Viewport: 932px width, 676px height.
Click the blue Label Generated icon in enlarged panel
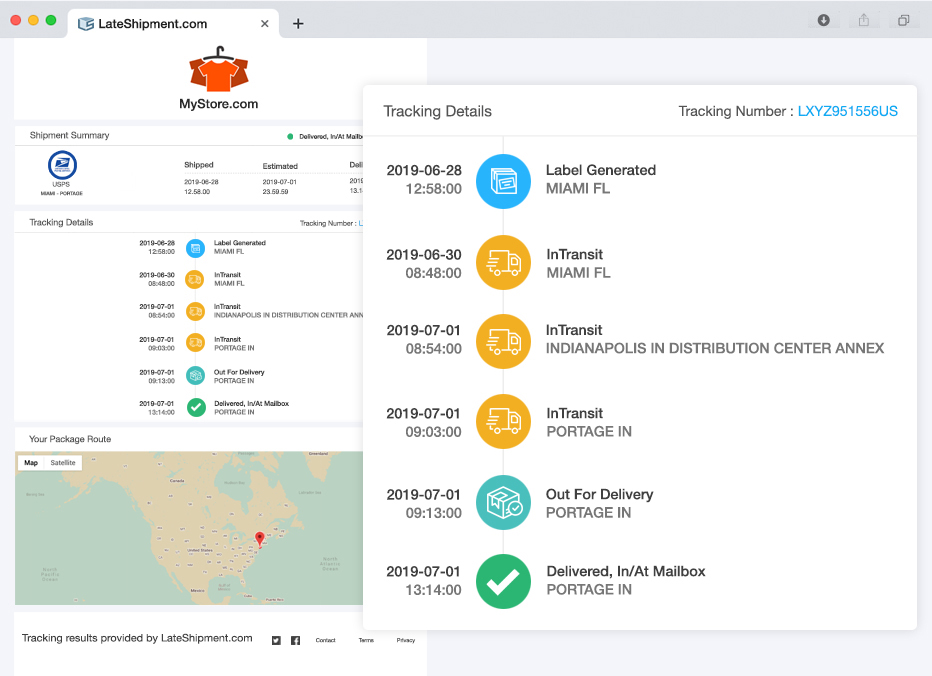pyautogui.click(x=503, y=181)
